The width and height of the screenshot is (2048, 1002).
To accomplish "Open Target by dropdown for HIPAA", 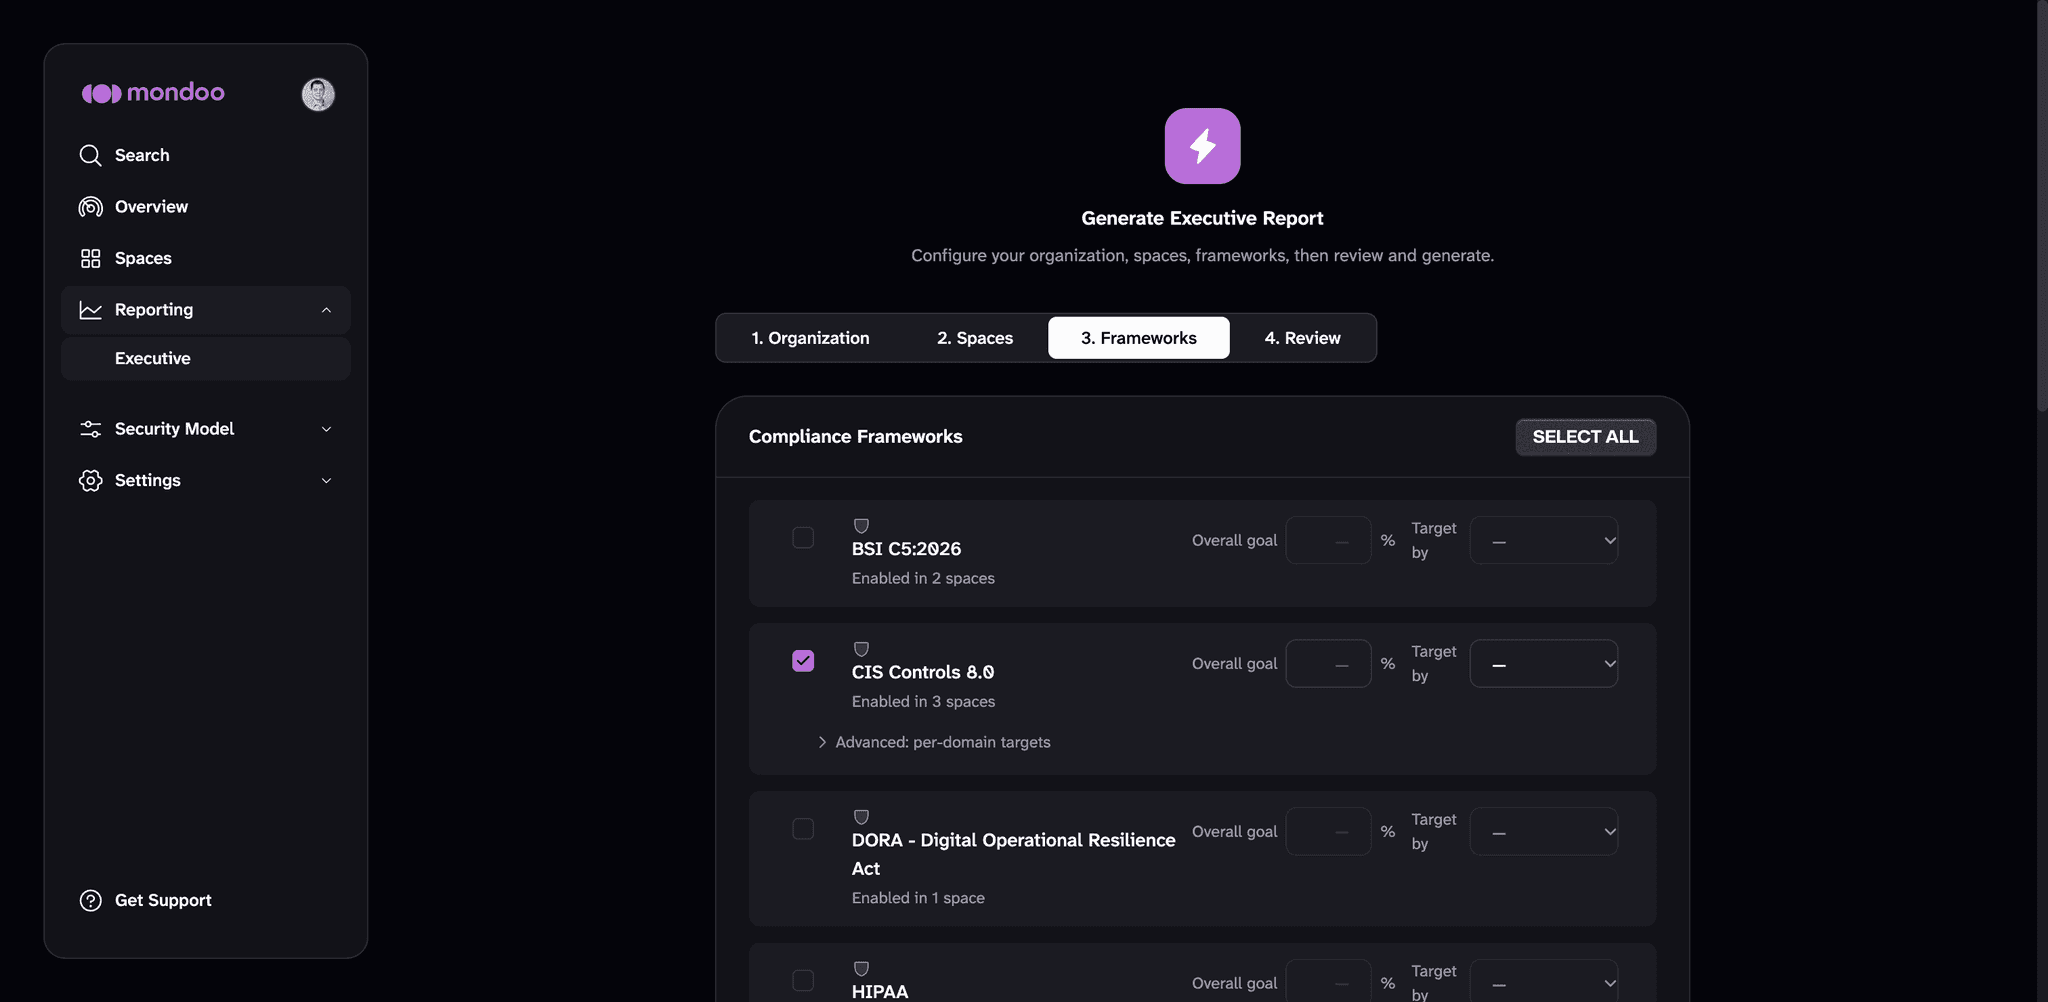I will coord(1544,981).
